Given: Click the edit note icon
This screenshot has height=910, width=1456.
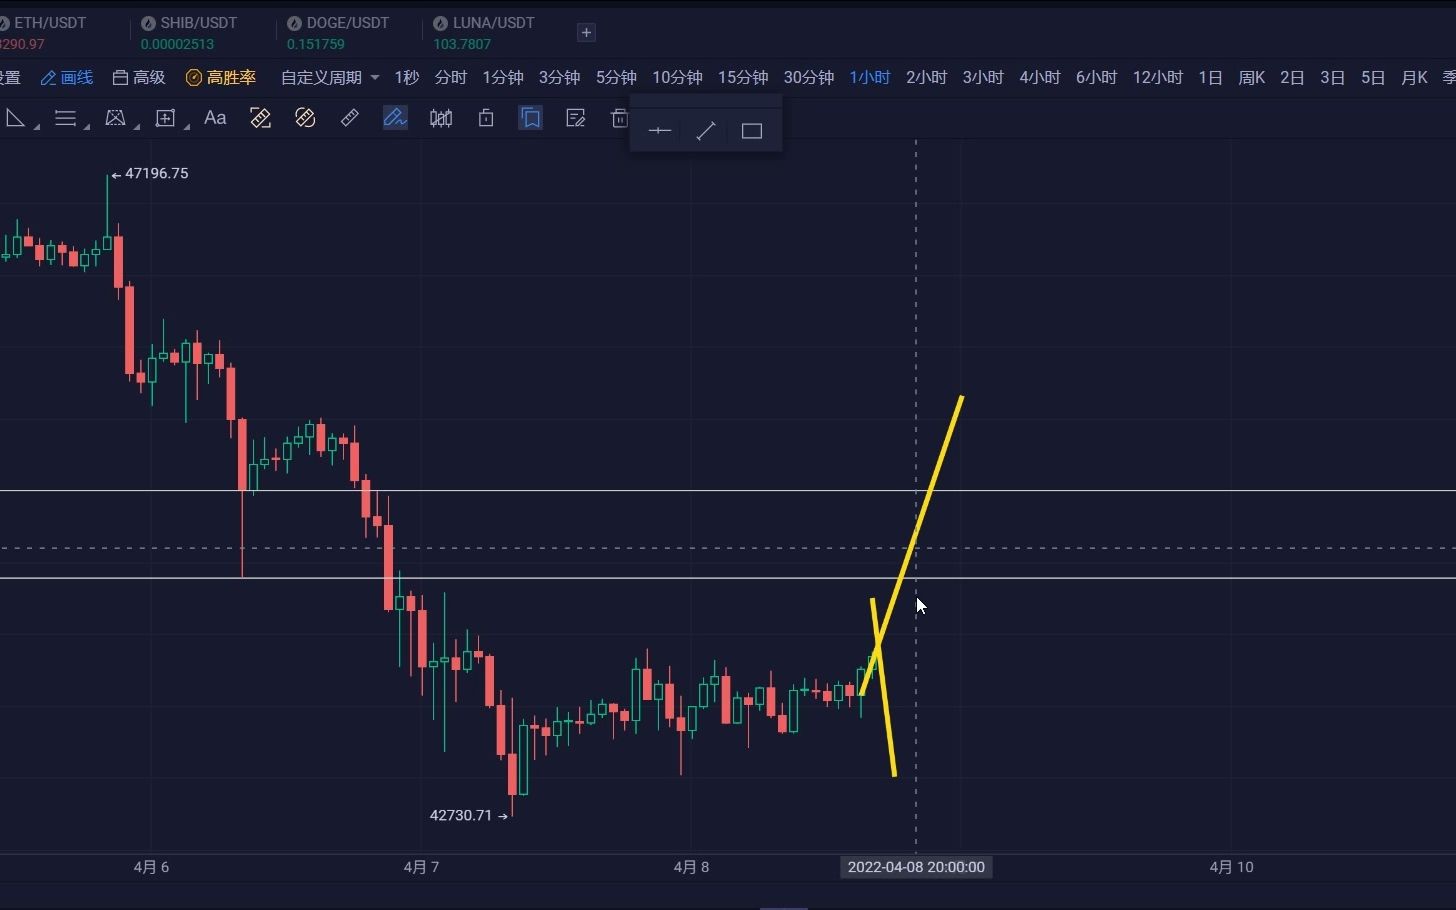Looking at the screenshot, I should [575, 118].
